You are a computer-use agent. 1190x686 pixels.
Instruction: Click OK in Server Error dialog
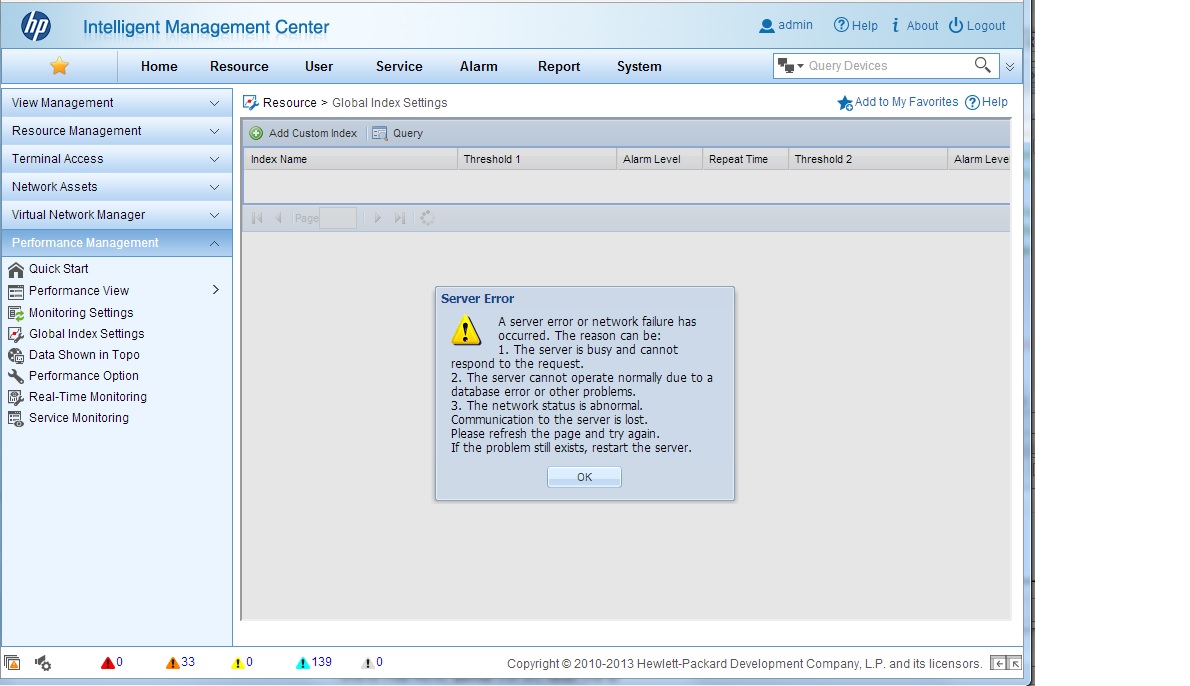pos(584,477)
